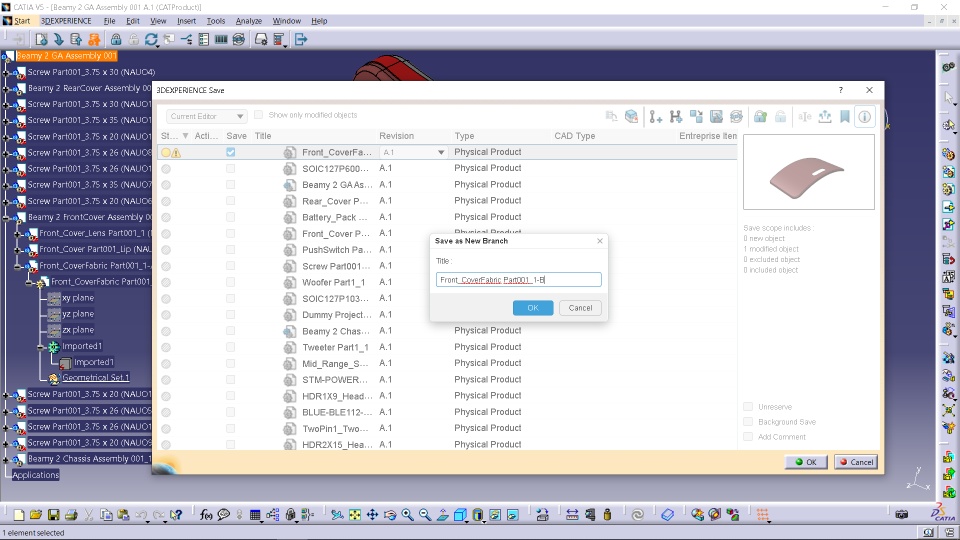960x540 pixels.
Task: Click the information icon in Save dialog toolbar
Action: (x=864, y=116)
